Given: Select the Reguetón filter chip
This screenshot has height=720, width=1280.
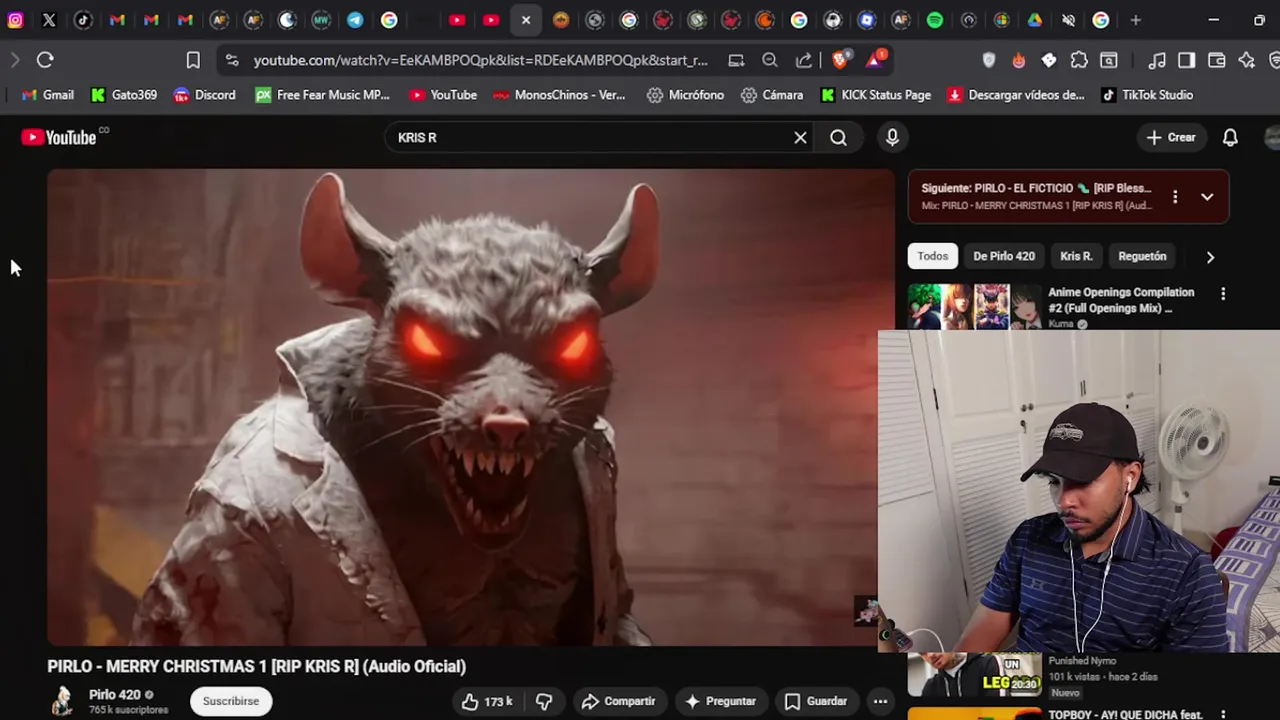Looking at the screenshot, I should coord(1142,256).
